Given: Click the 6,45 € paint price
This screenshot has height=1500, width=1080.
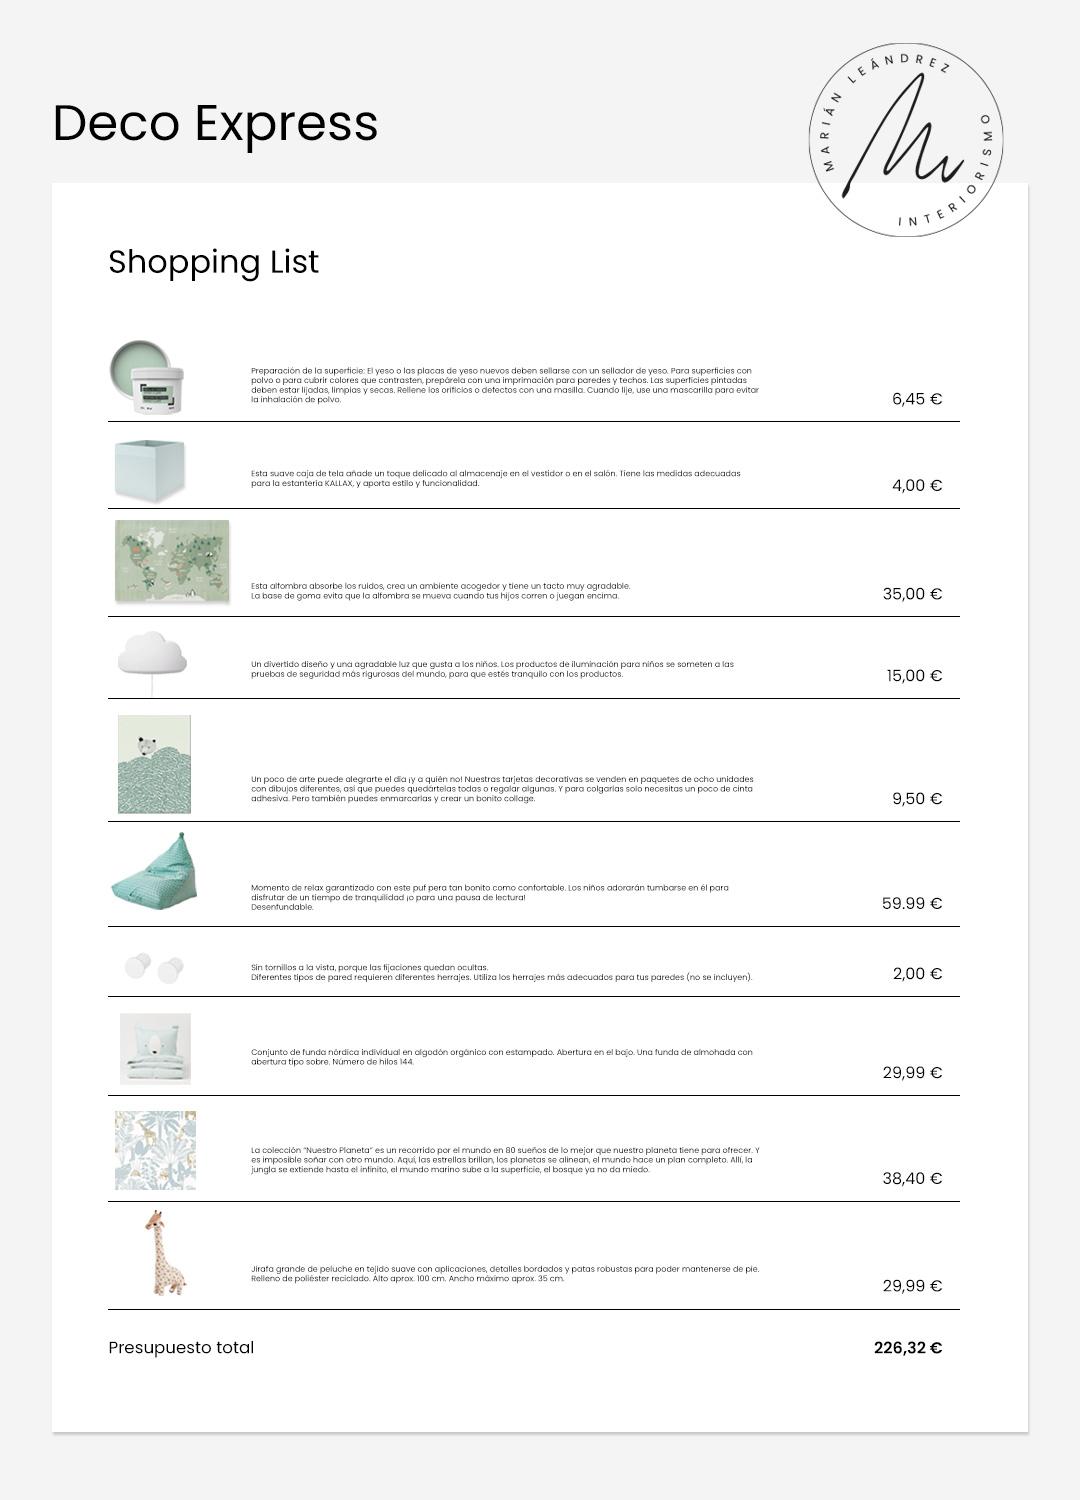Looking at the screenshot, I should pos(916,399).
